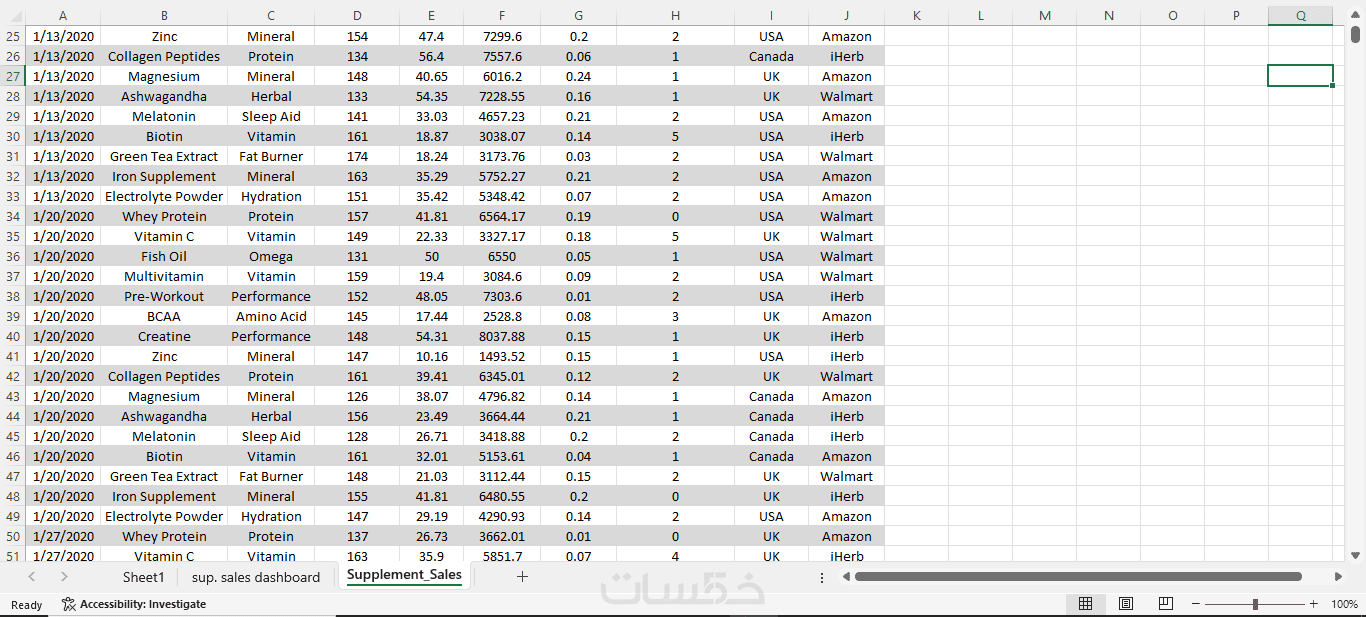Image resolution: width=1366 pixels, height=617 pixels.
Task: Switch to Page Break Preview icon
Action: (1166, 604)
